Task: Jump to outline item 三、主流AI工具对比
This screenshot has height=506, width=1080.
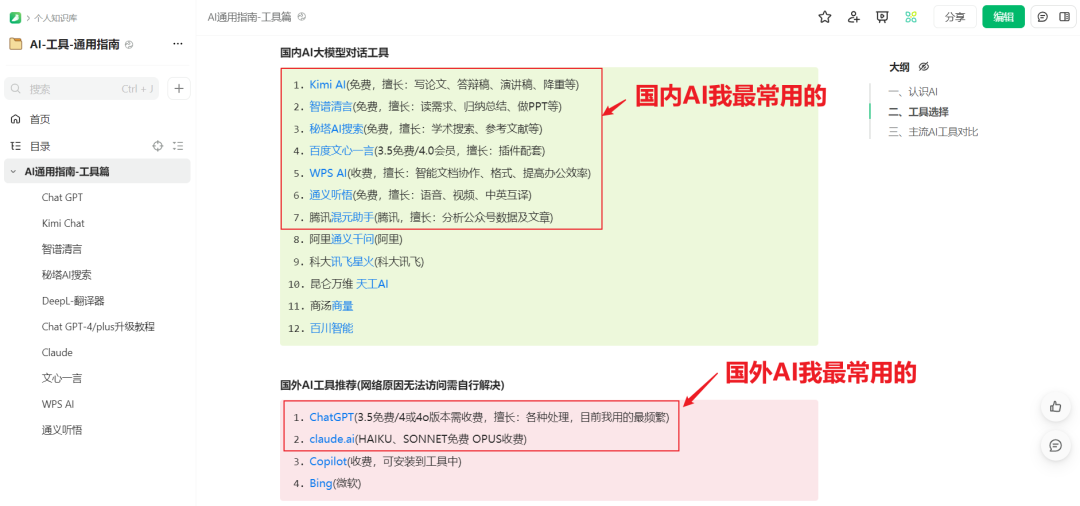Action: pyautogui.click(x=933, y=131)
